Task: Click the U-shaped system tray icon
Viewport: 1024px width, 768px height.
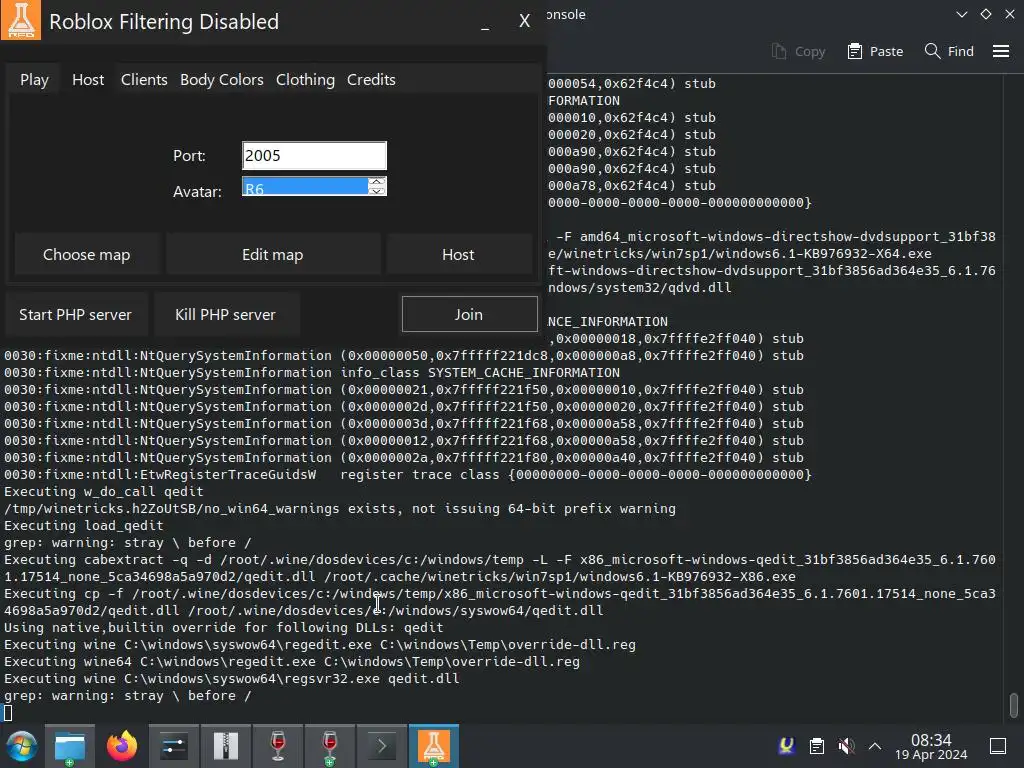Action: click(787, 746)
